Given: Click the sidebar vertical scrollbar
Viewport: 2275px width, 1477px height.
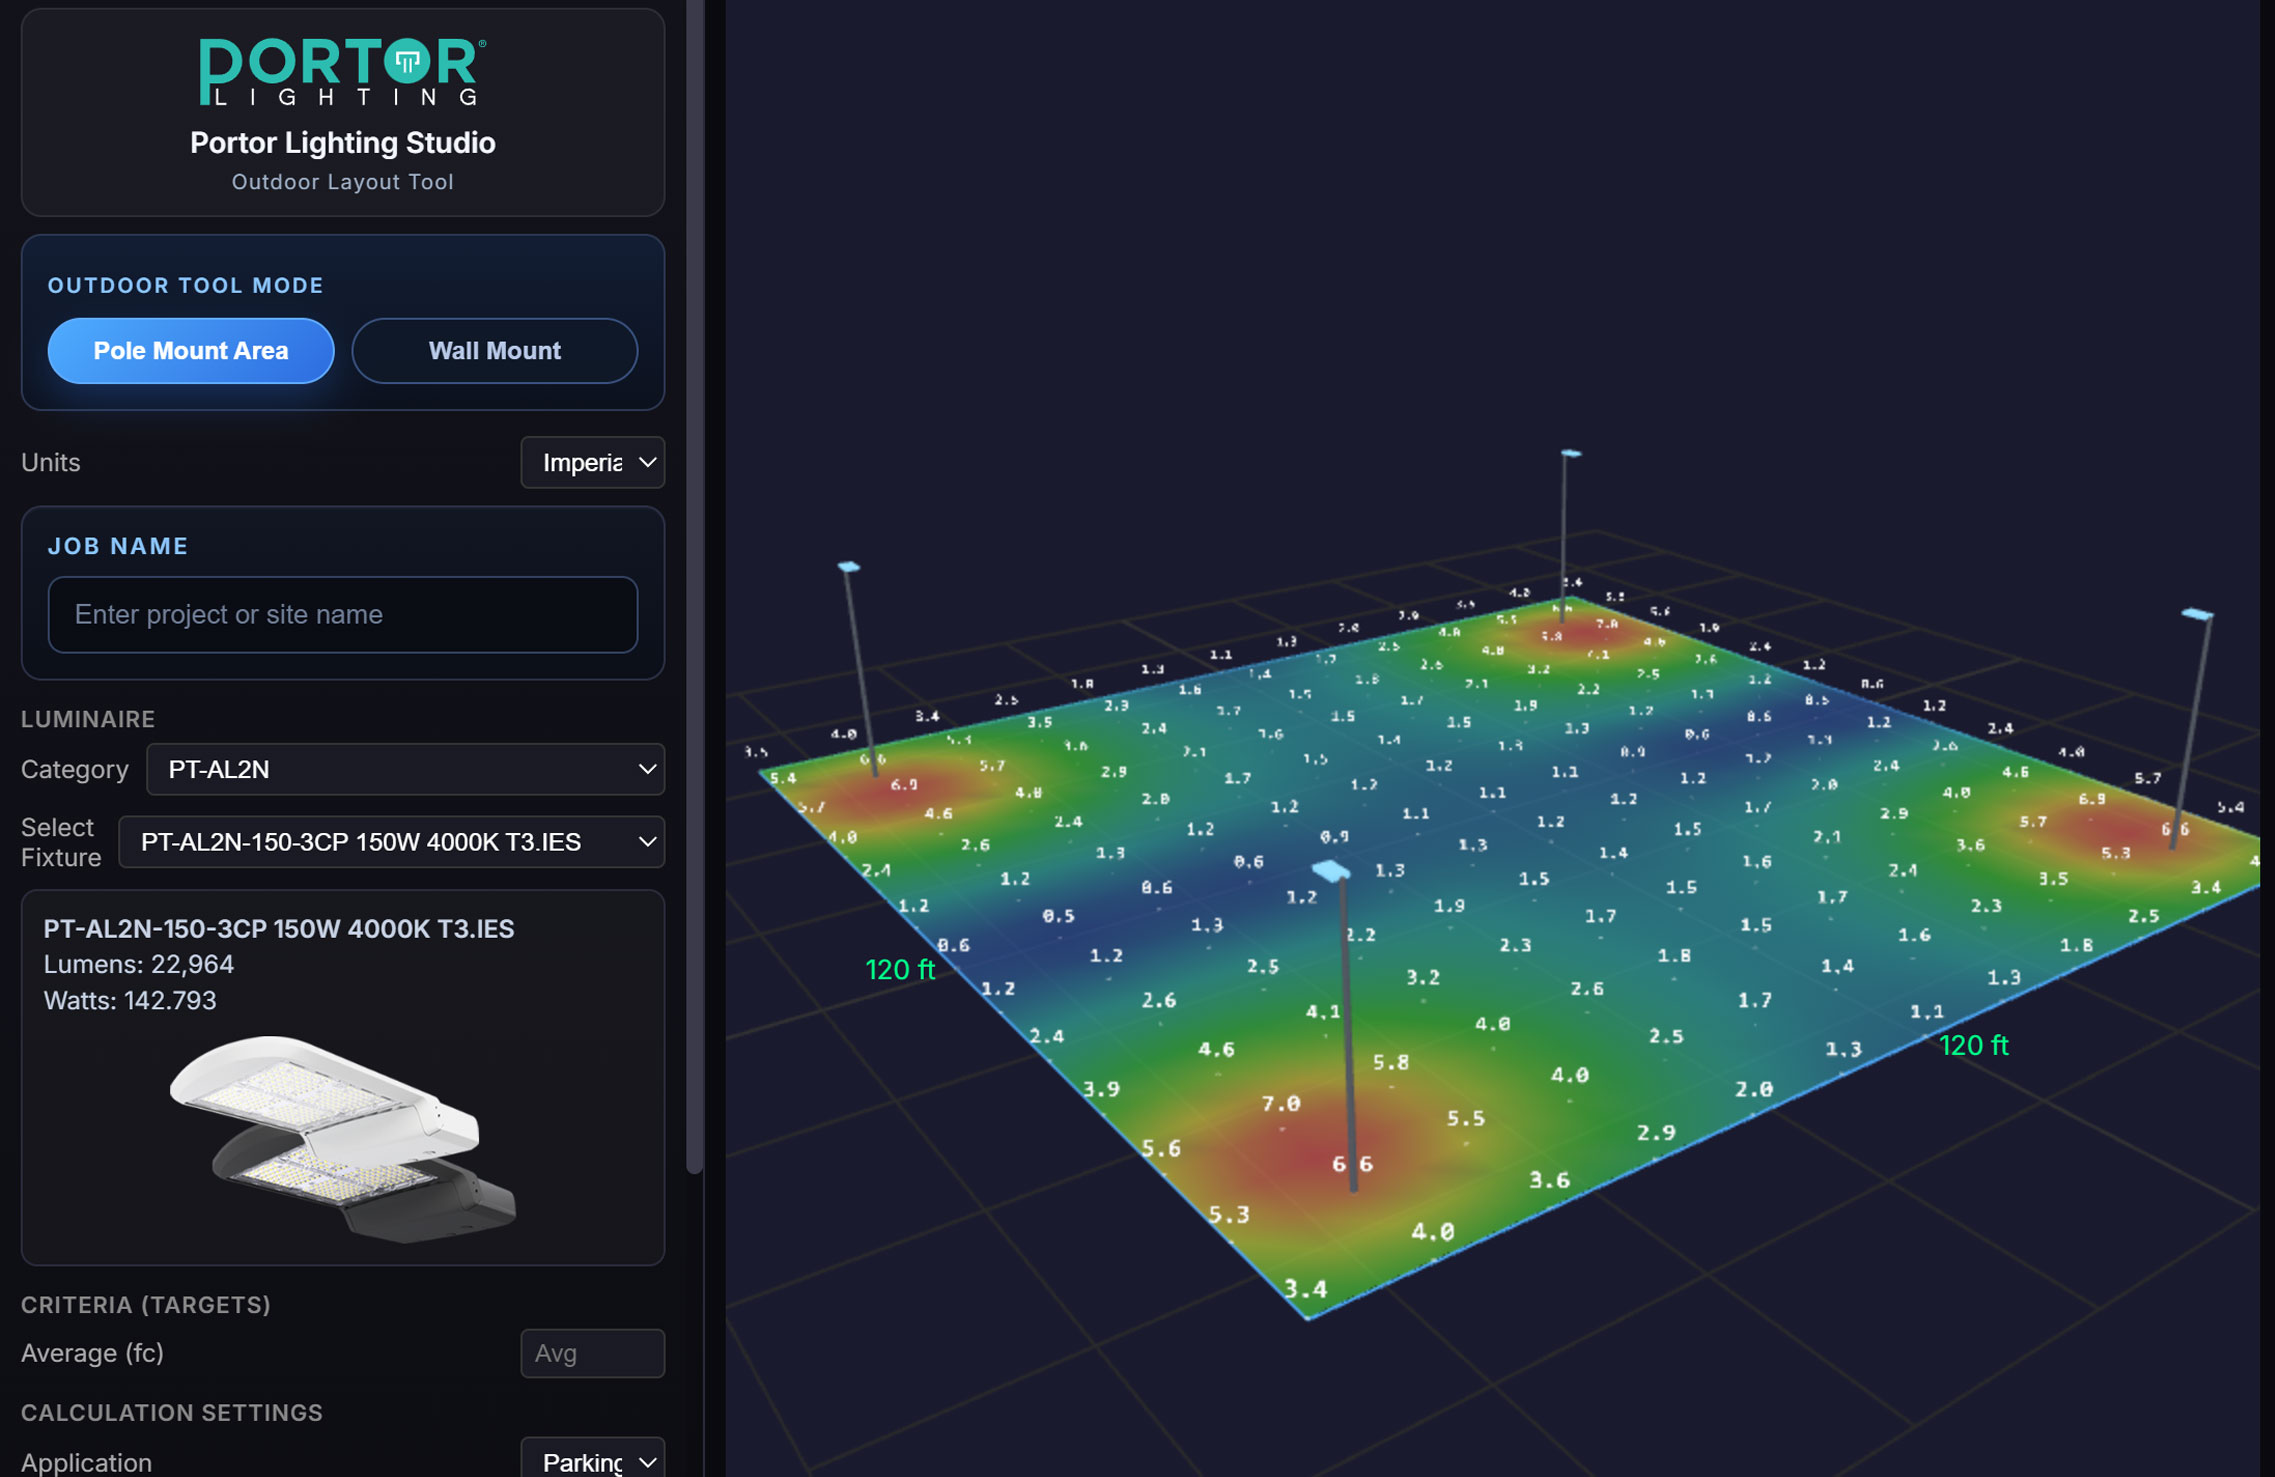Looking at the screenshot, I should point(694,600).
